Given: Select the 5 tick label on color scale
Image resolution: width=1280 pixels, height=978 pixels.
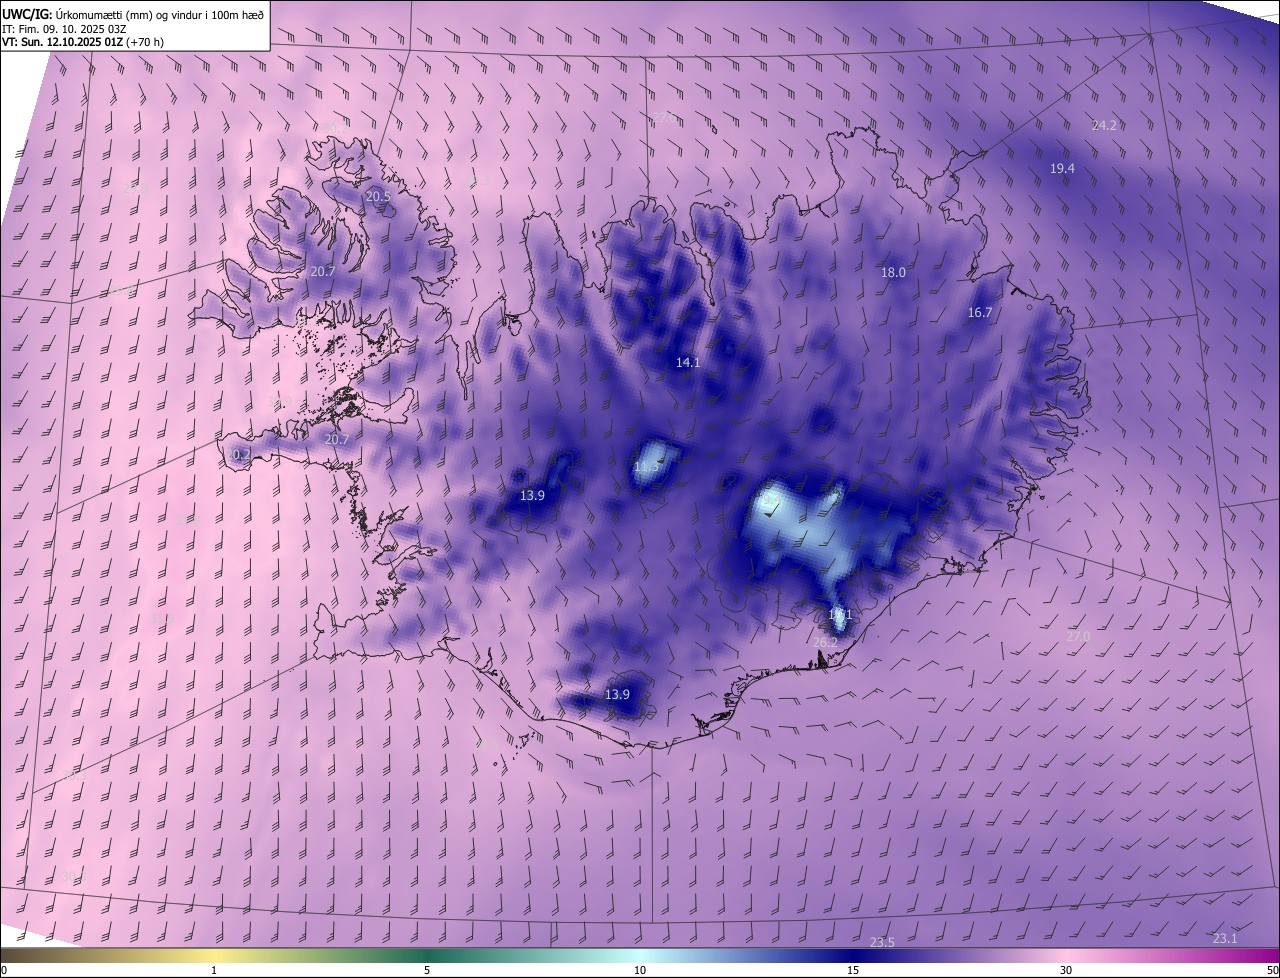Looking at the screenshot, I should (x=427, y=970).
